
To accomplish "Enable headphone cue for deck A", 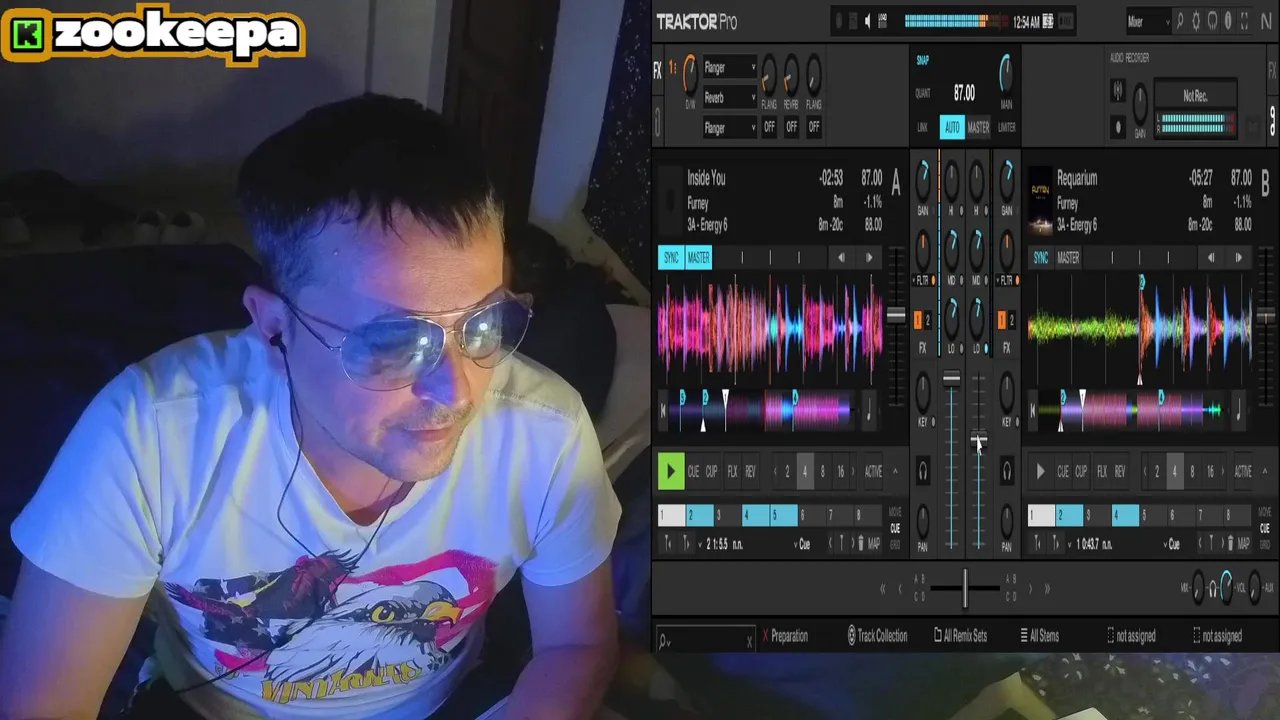I will (923, 470).
